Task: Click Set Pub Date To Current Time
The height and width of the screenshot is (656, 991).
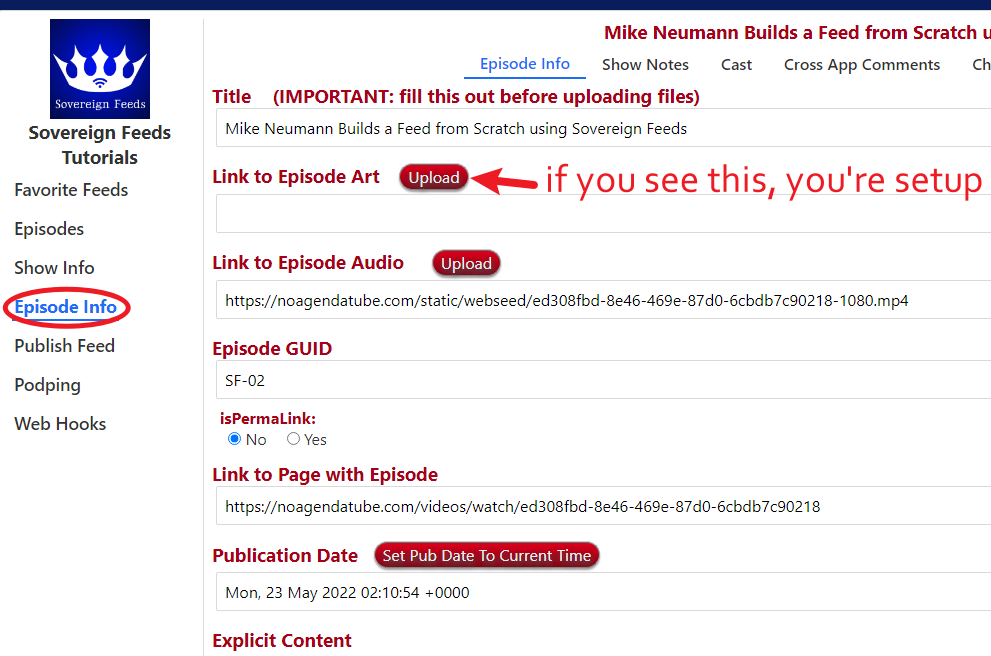Action: tap(487, 556)
